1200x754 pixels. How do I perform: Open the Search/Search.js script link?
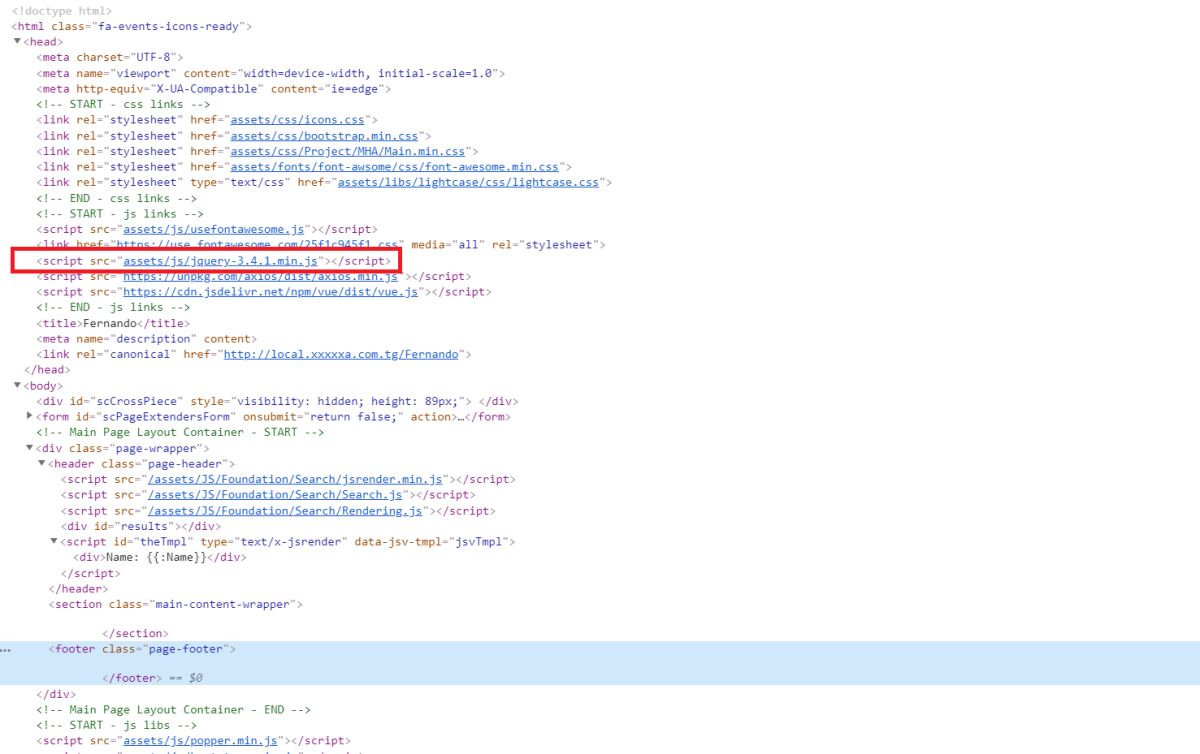coord(275,494)
